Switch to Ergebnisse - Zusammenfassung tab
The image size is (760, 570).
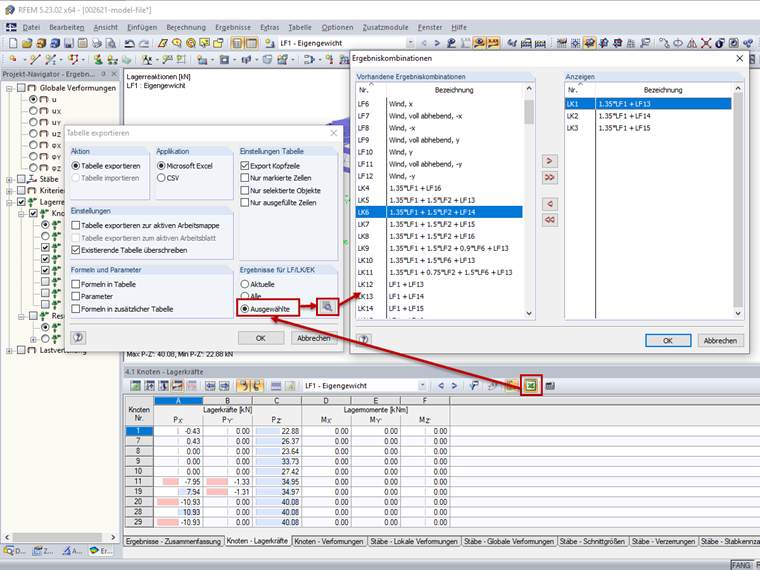click(x=173, y=541)
